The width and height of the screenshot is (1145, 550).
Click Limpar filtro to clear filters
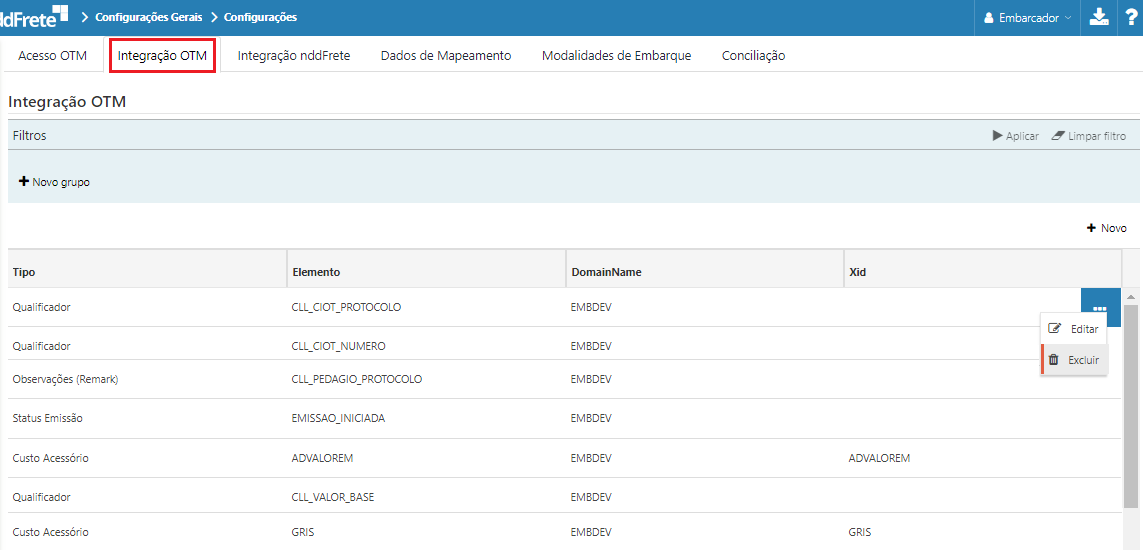pos(1088,136)
